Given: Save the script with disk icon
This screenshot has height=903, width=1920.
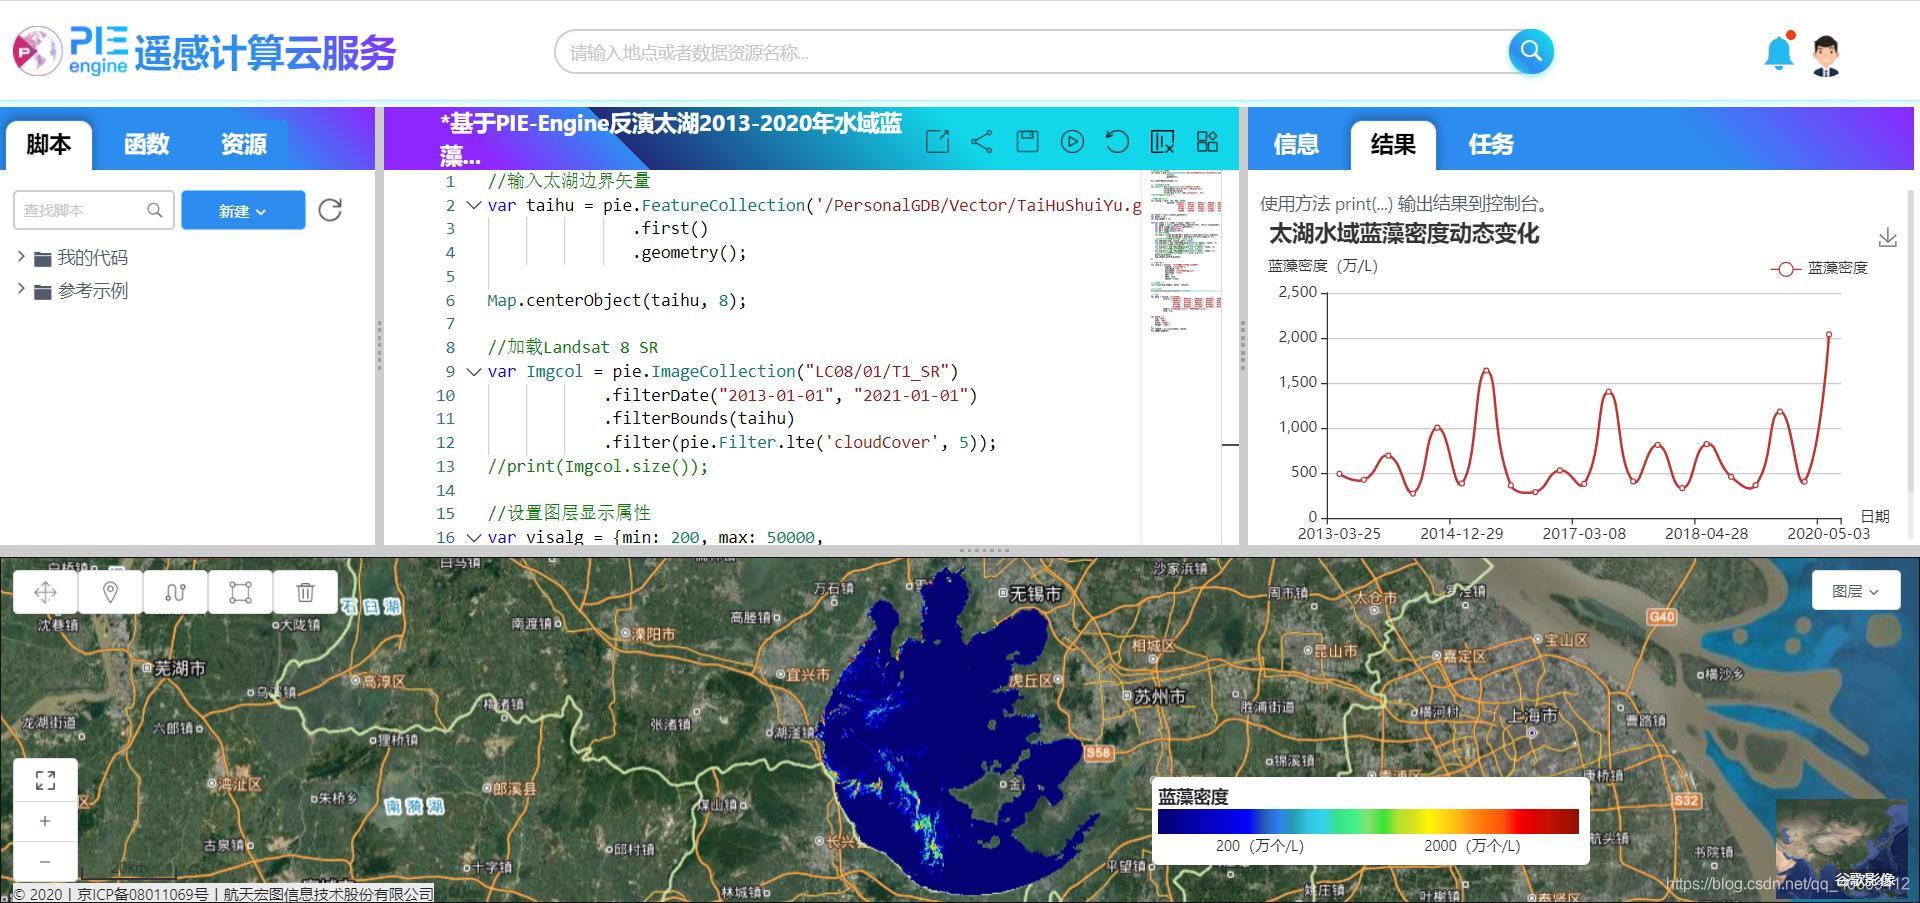Looking at the screenshot, I should [1027, 142].
